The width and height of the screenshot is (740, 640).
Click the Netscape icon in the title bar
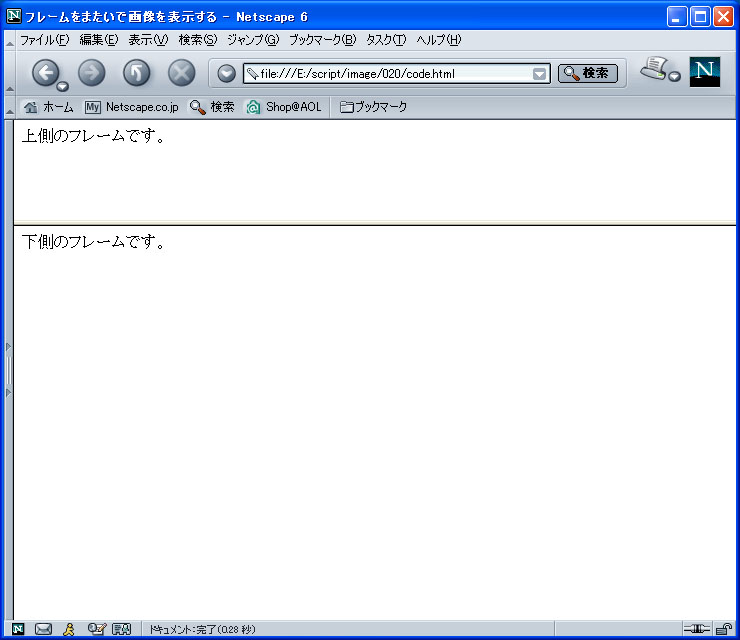[14, 16]
